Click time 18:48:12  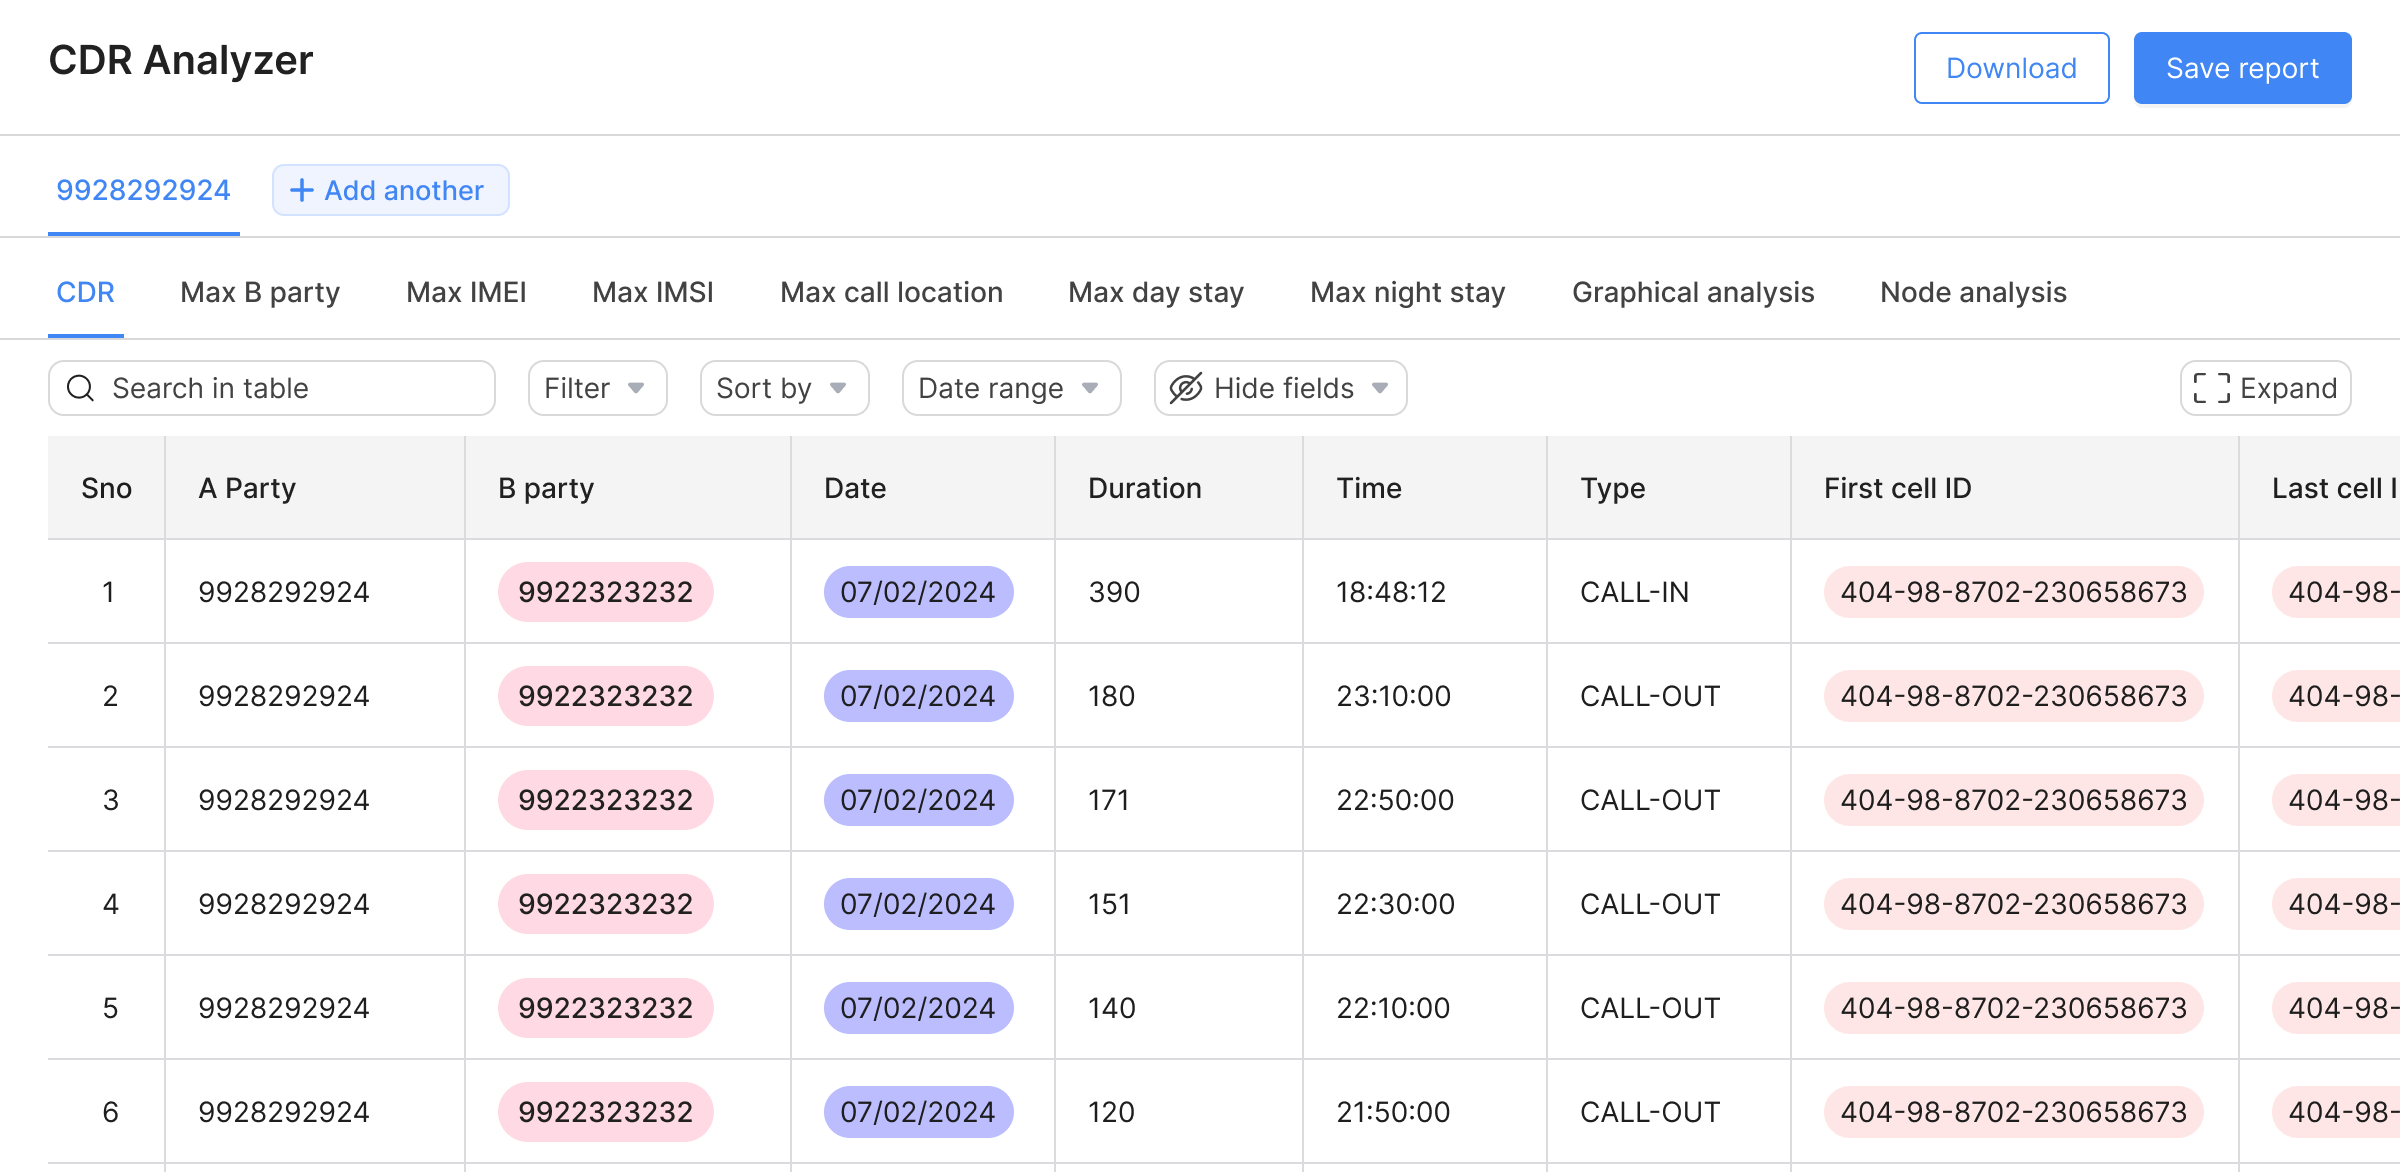1391,592
